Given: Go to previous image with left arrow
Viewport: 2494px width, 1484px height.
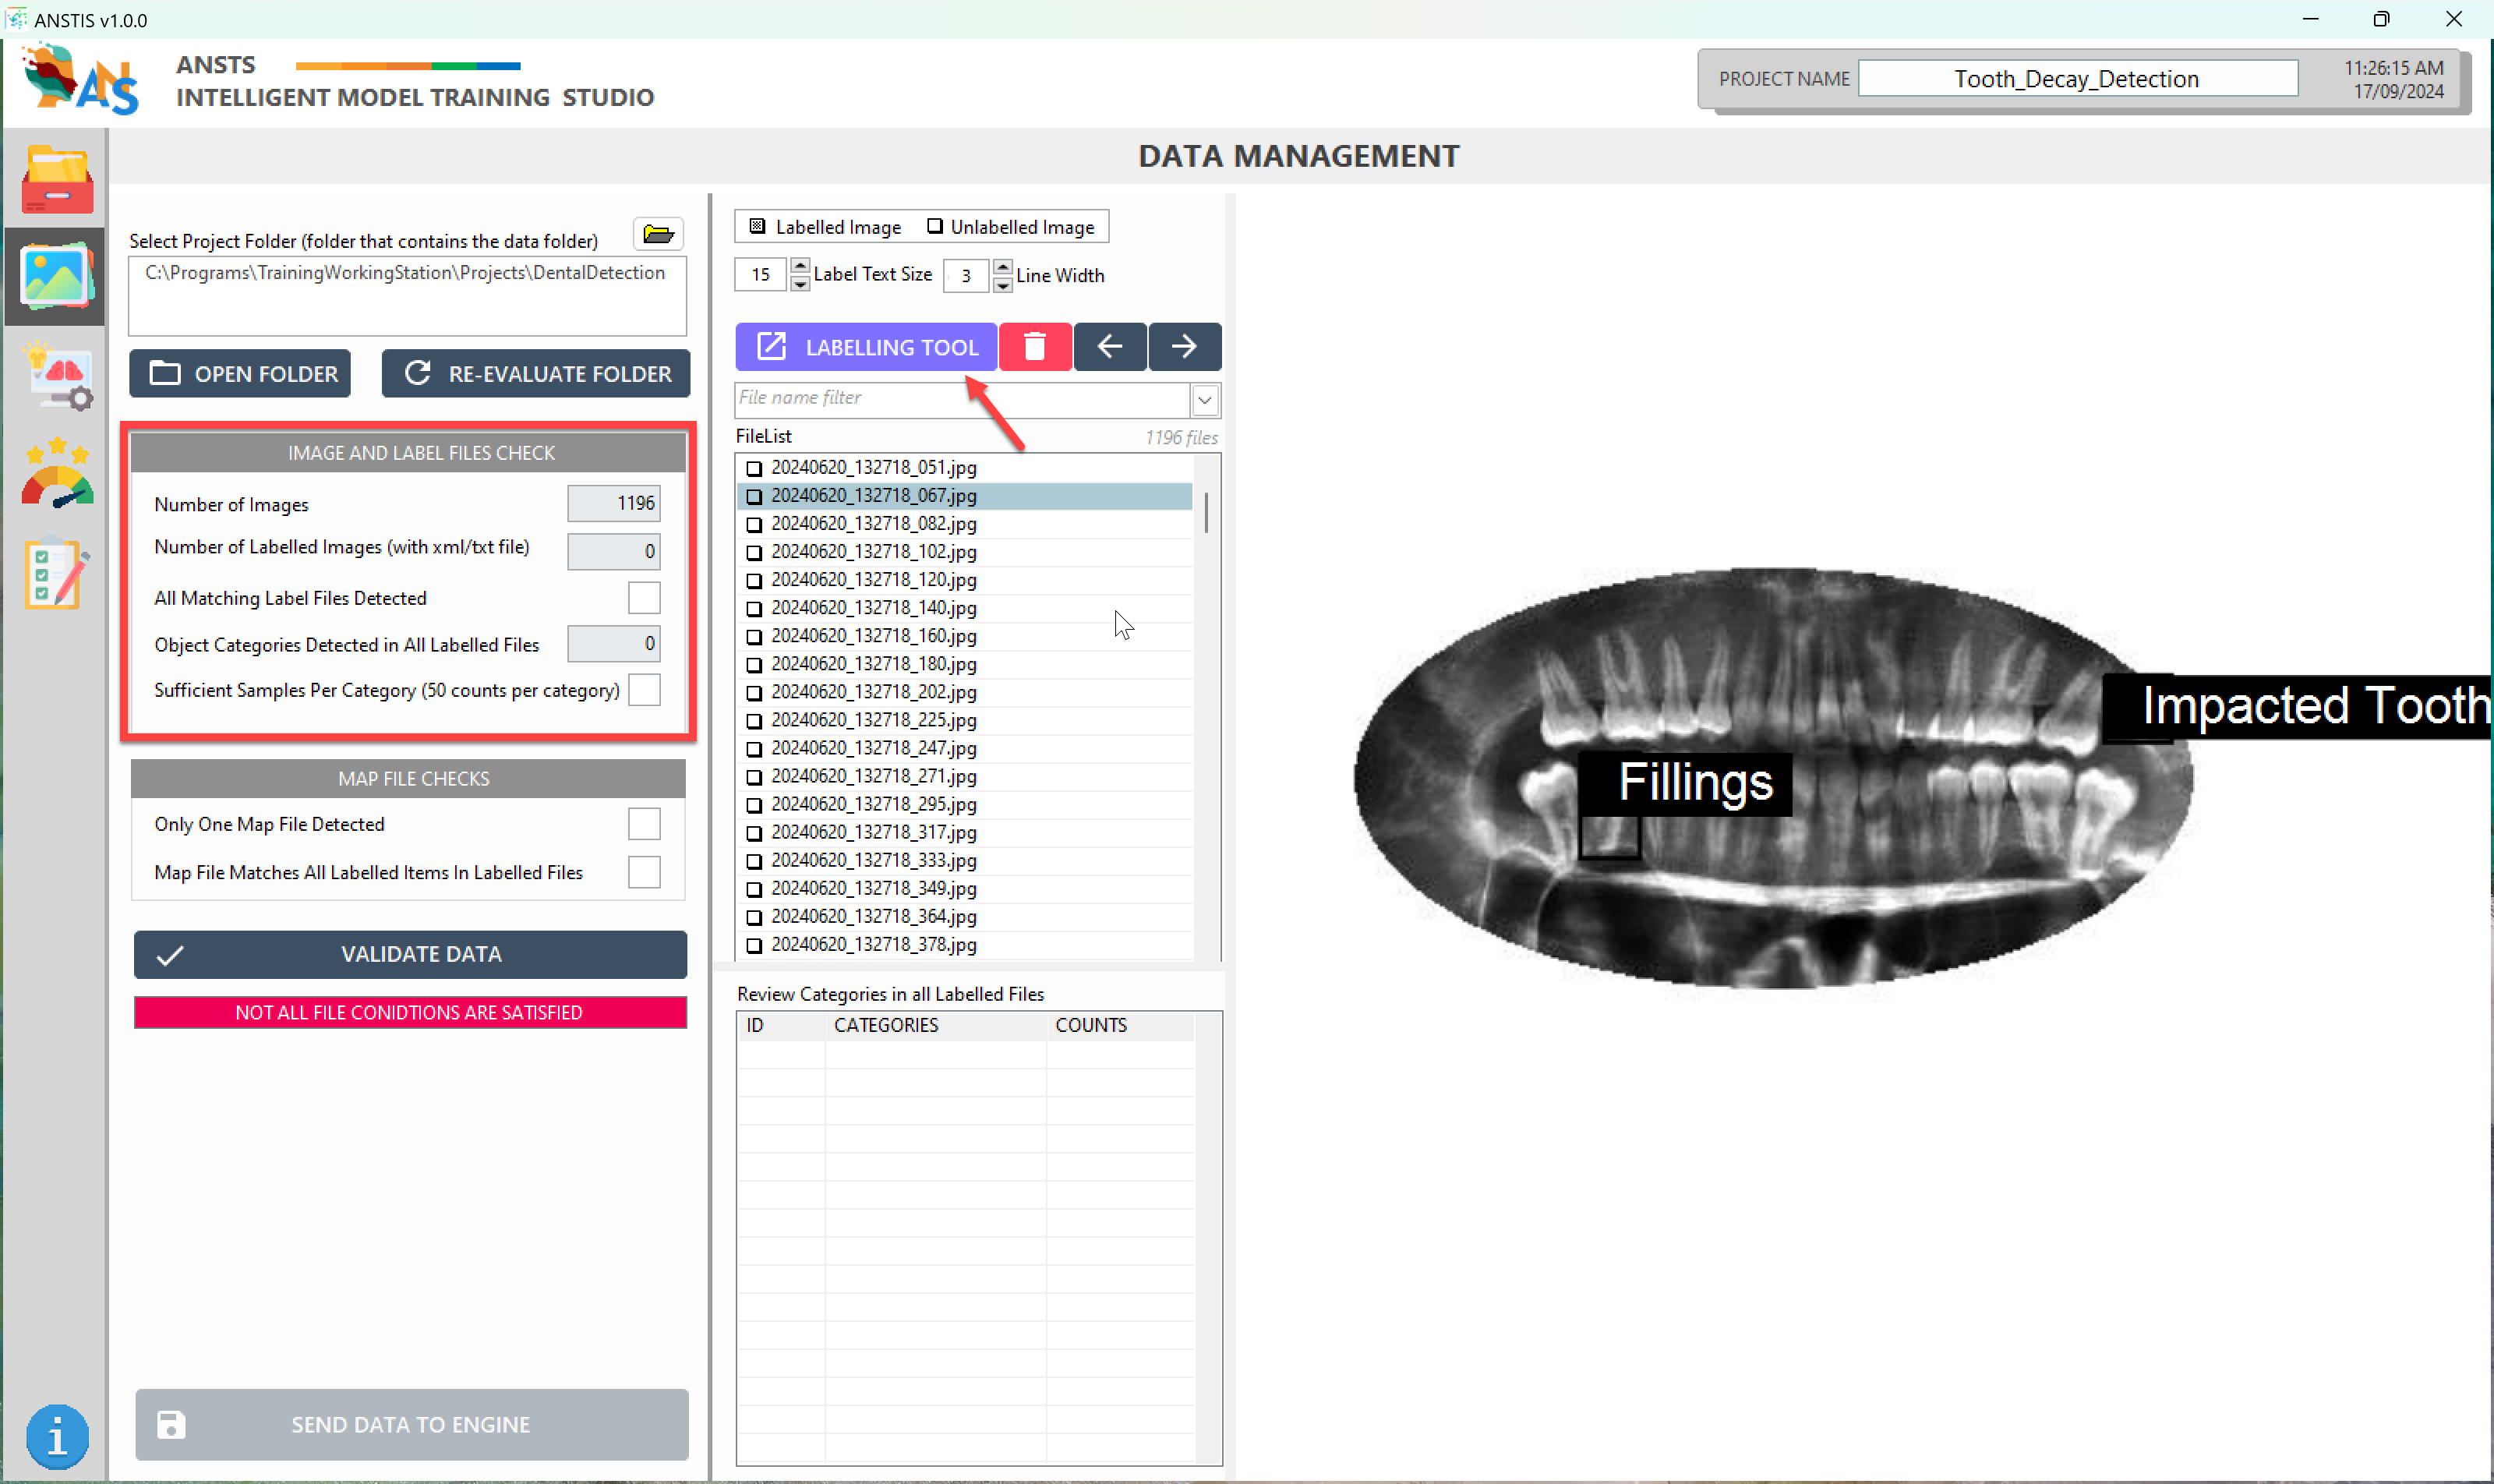Looking at the screenshot, I should (1109, 347).
